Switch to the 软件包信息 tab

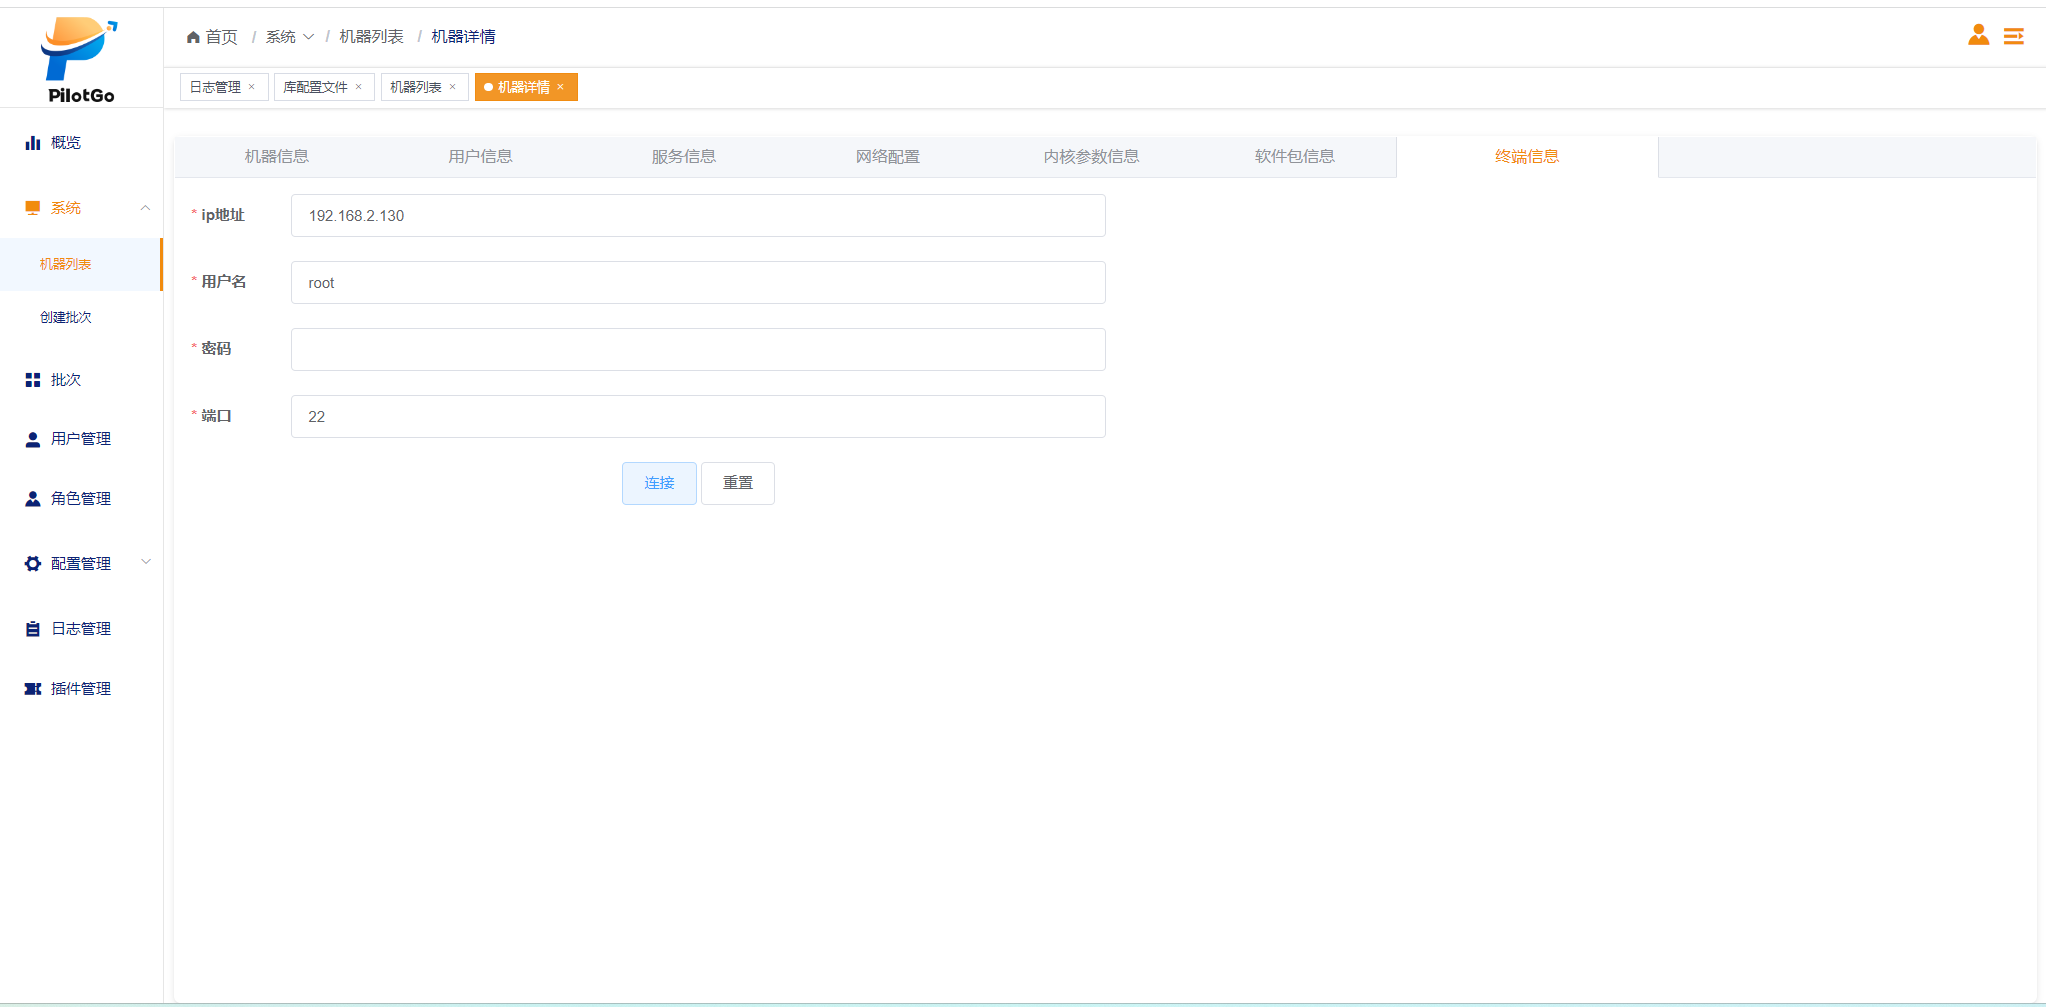(x=1294, y=157)
